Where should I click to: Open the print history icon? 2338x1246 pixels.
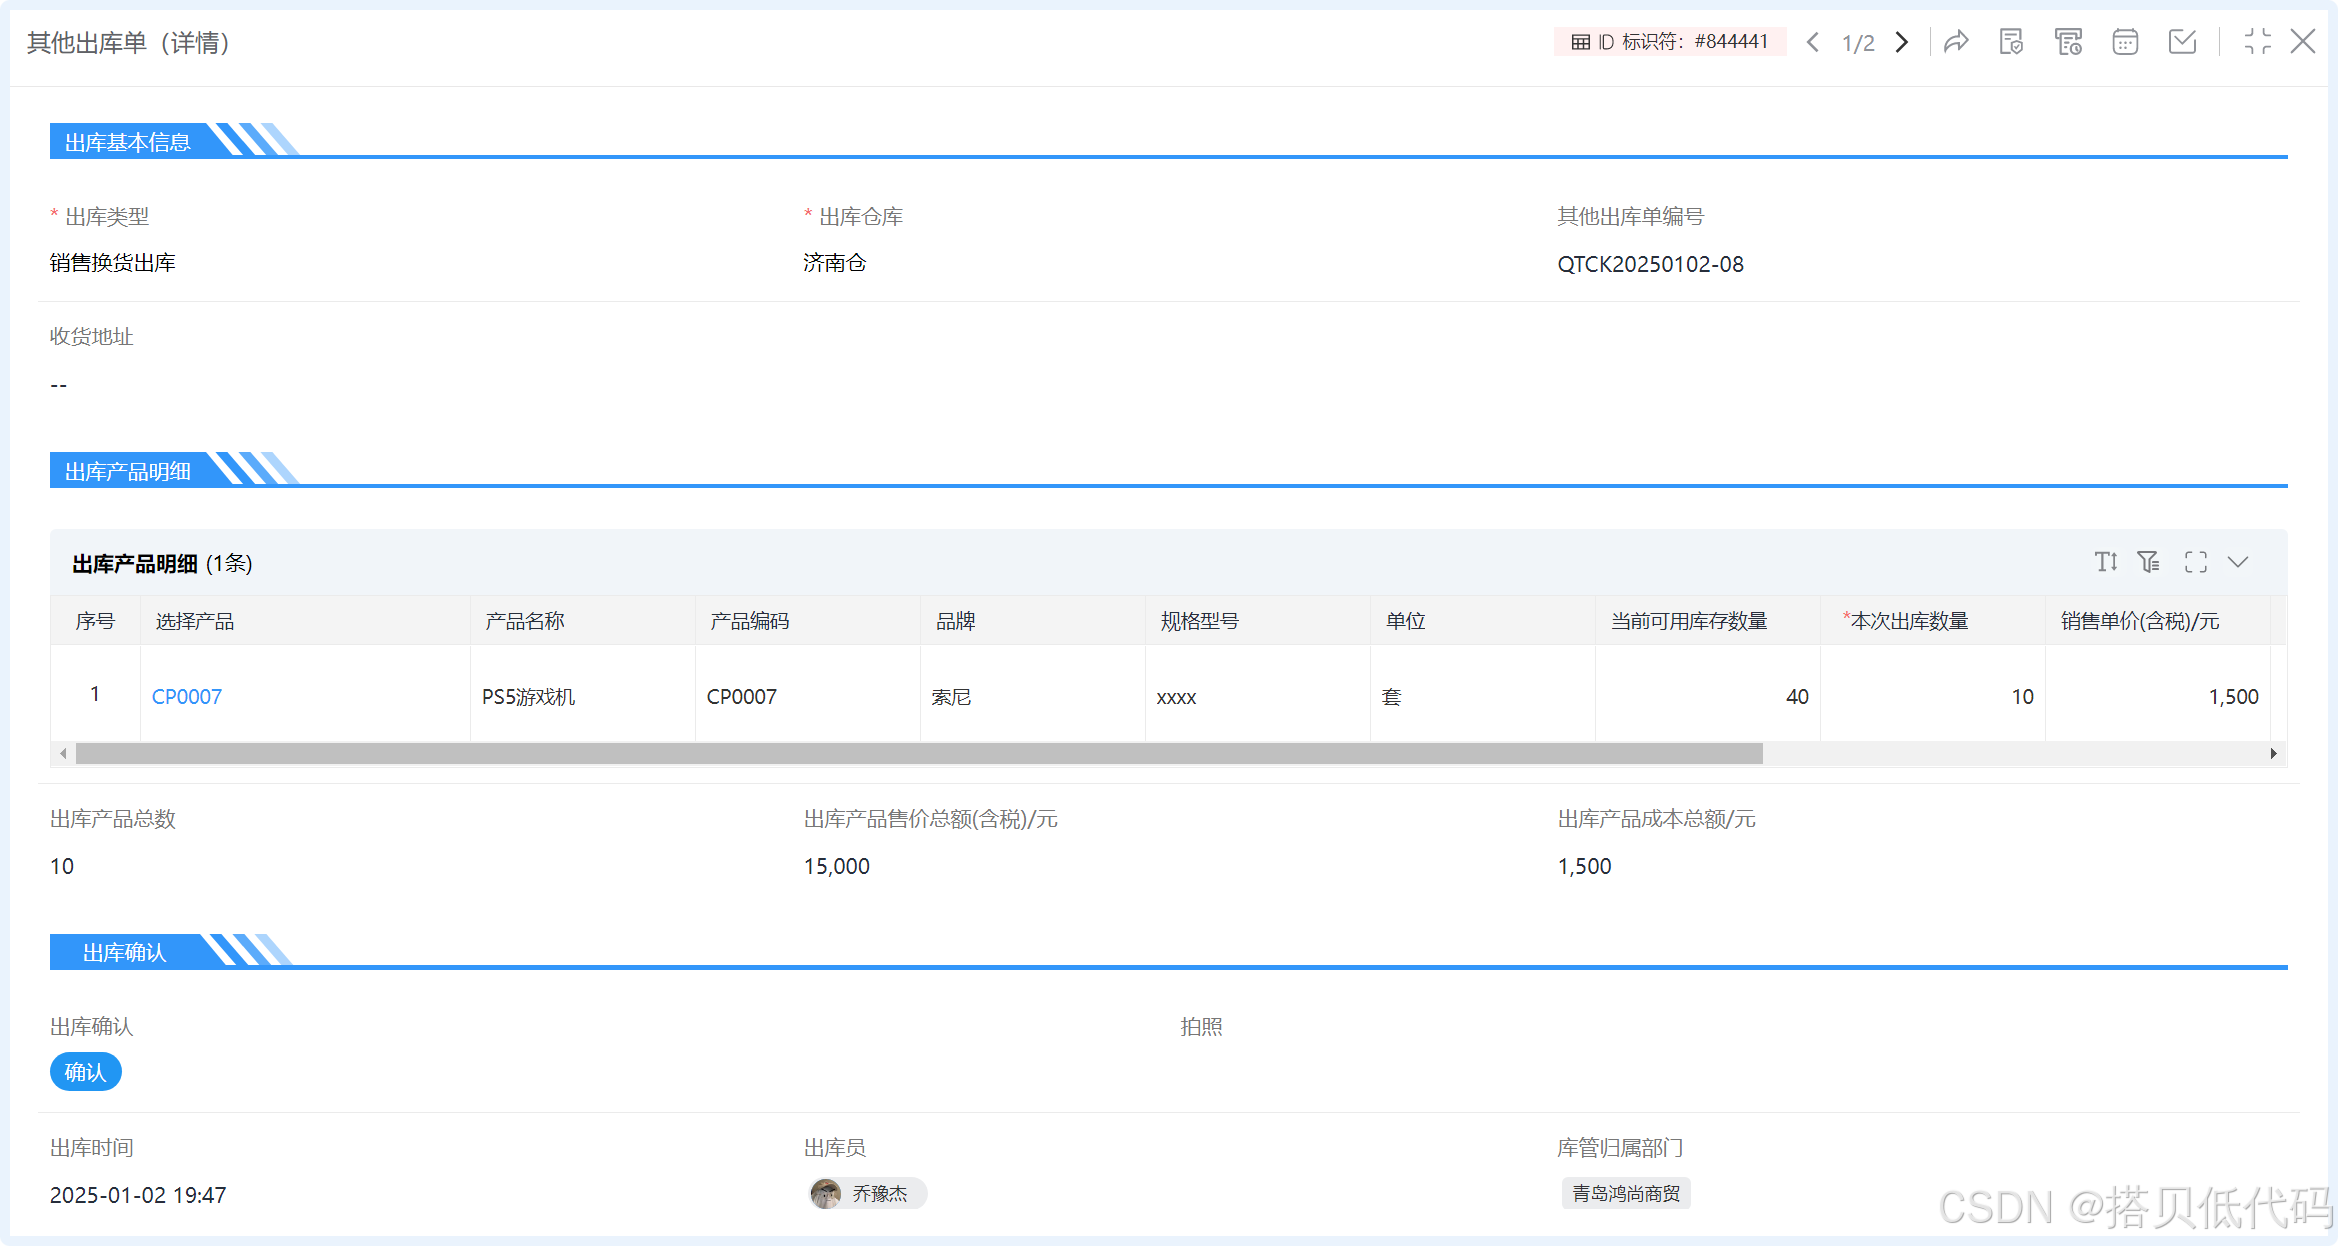pos(2068,42)
